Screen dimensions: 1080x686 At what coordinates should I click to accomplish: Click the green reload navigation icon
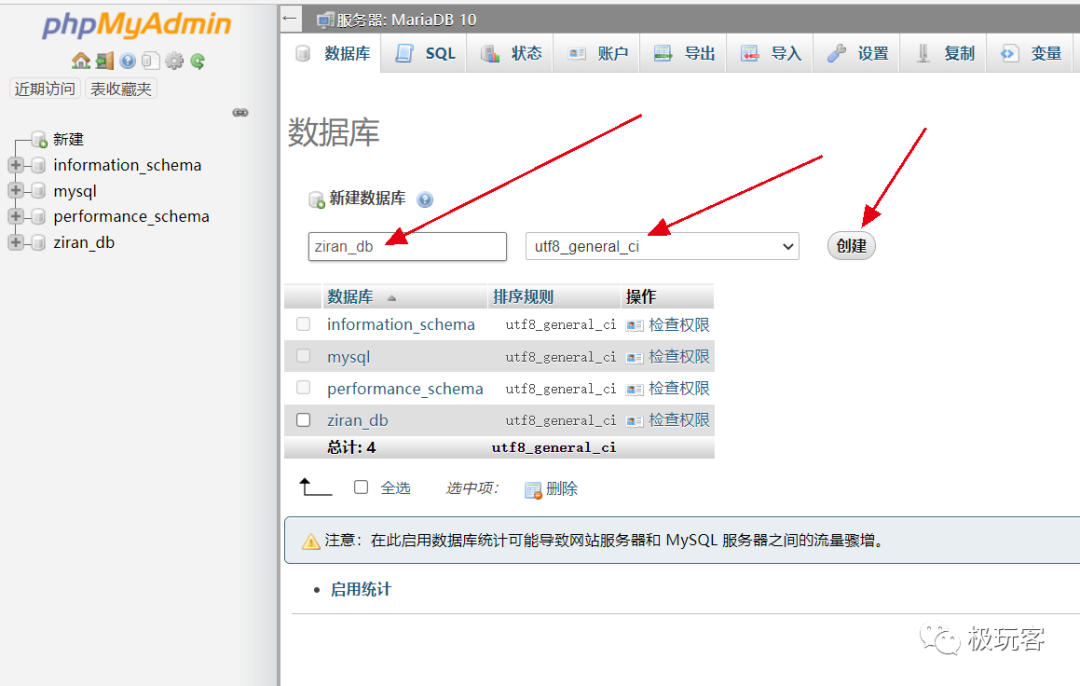click(198, 61)
